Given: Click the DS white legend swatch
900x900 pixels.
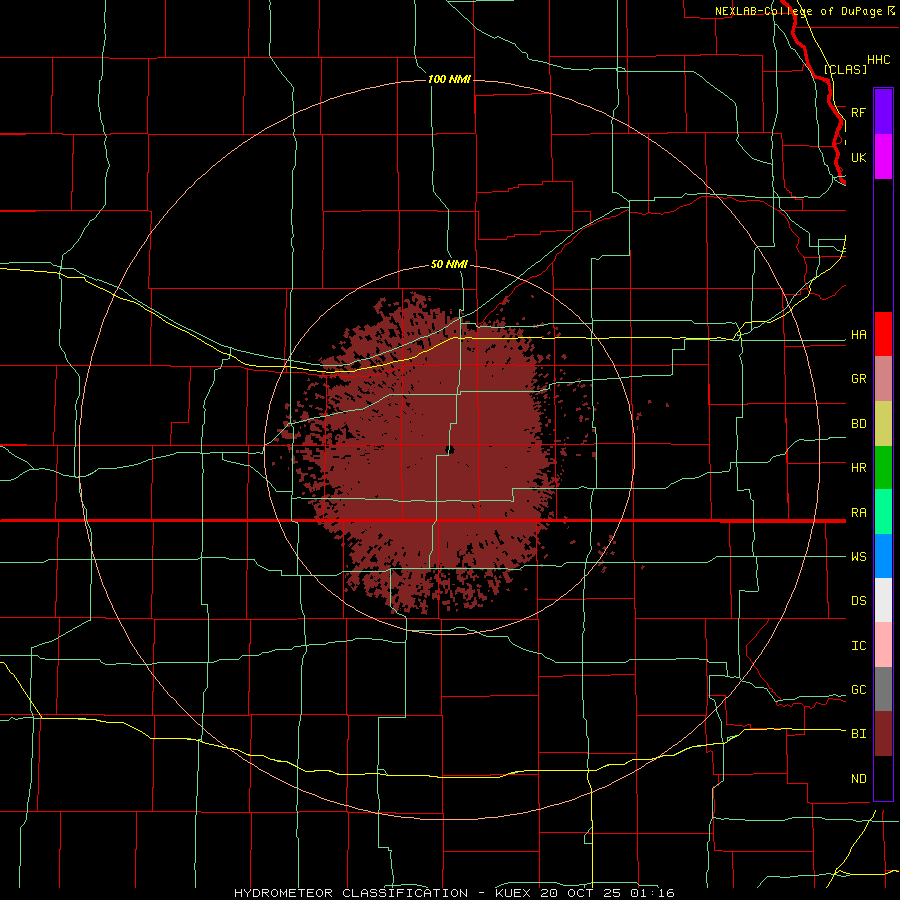Looking at the screenshot, I should (x=883, y=600).
